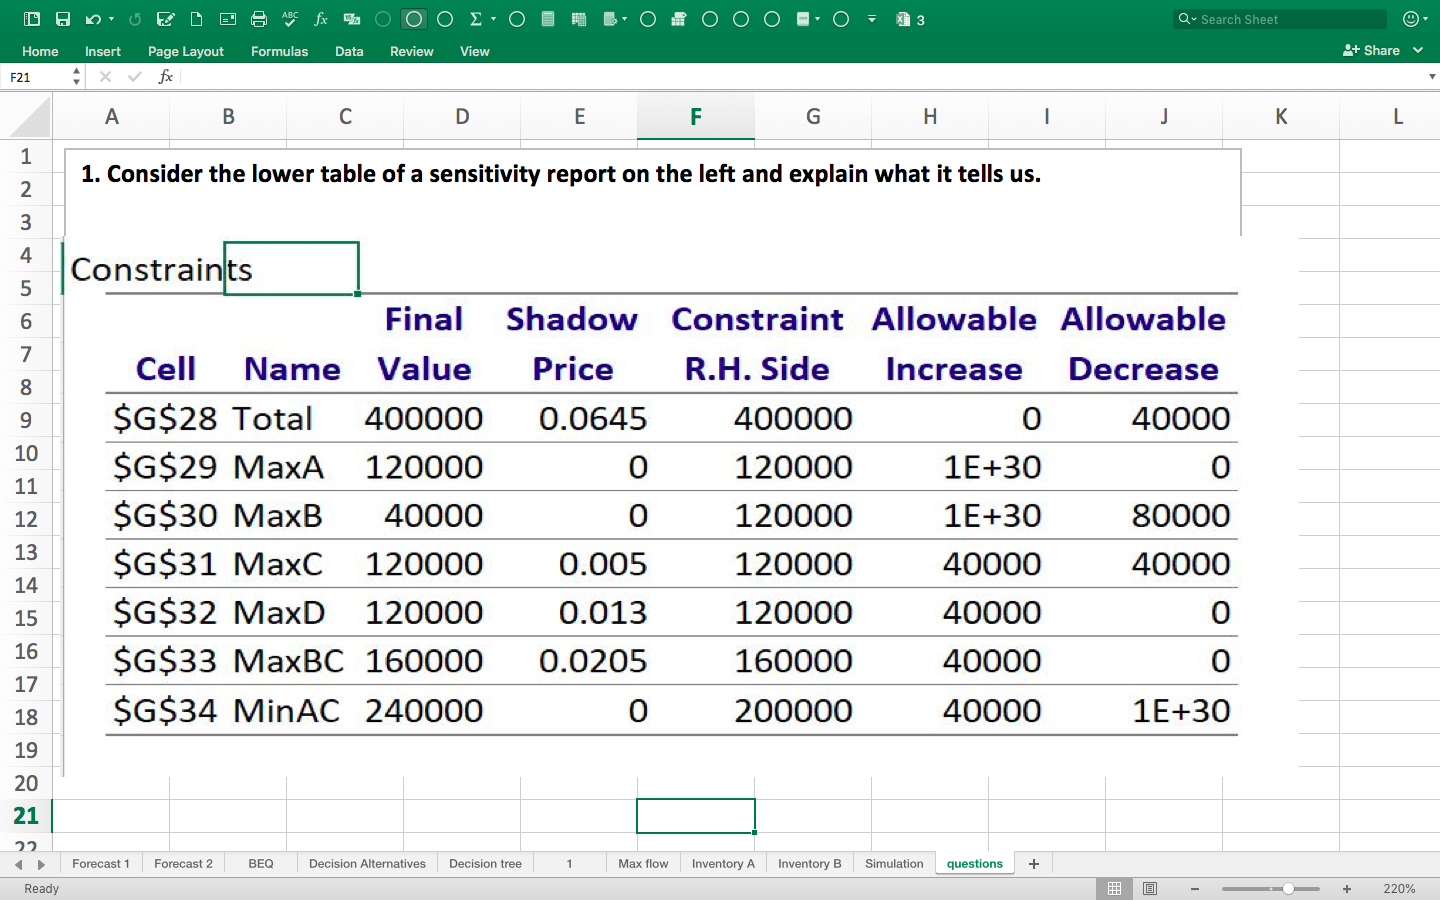Select column F header
Screen dimensions: 1440x900
click(x=696, y=117)
